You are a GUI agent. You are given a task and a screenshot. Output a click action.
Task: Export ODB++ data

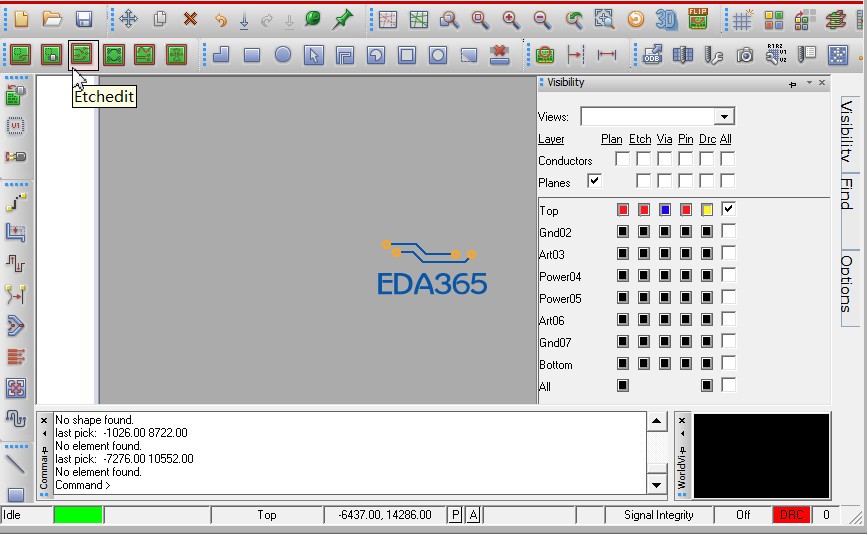652,55
